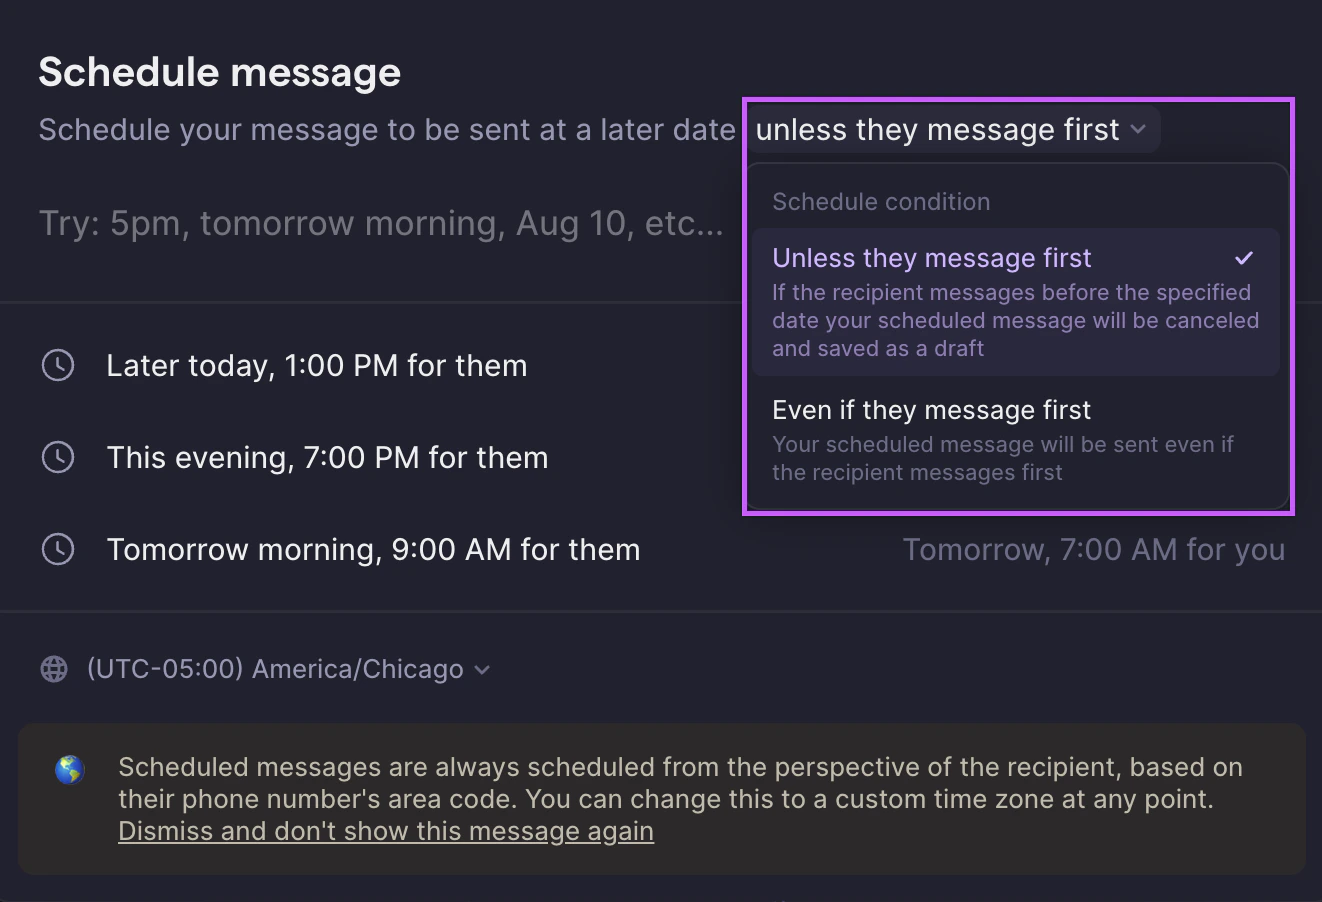Open the unless they message first selector
1322x902 pixels.
point(952,129)
